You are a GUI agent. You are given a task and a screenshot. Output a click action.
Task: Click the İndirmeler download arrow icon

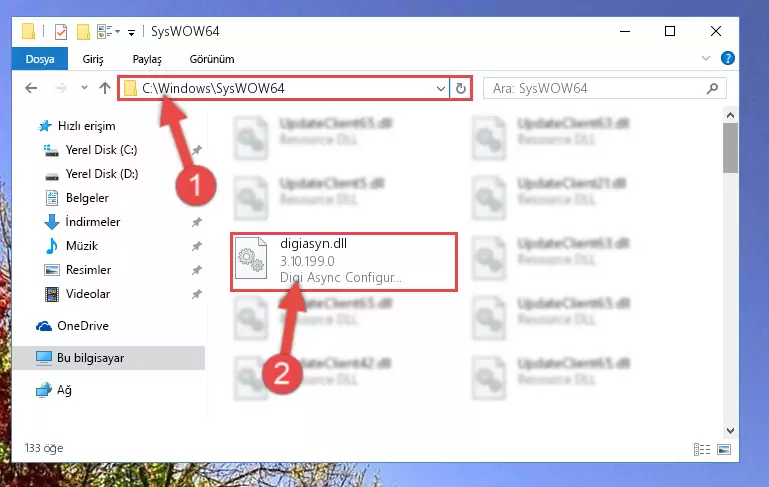51,222
